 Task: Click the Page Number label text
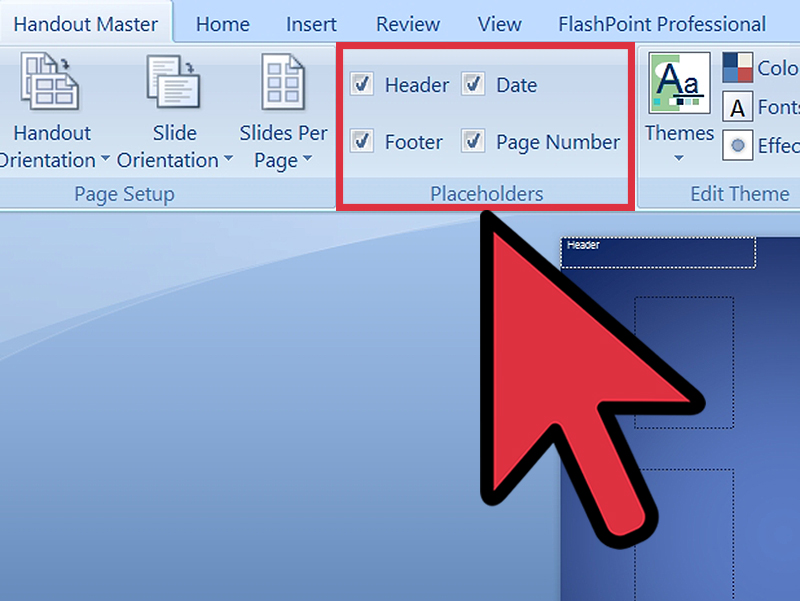[558, 142]
